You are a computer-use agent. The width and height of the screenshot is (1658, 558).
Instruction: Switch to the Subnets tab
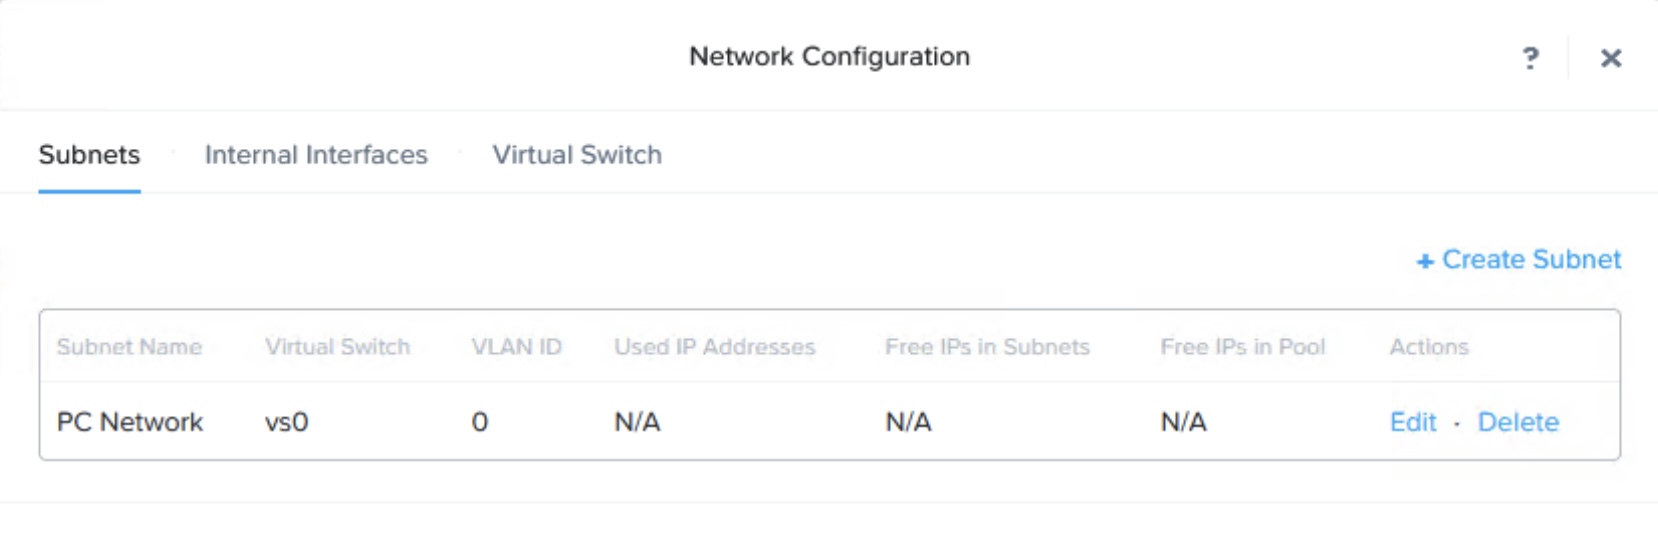click(x=89, y=155)
